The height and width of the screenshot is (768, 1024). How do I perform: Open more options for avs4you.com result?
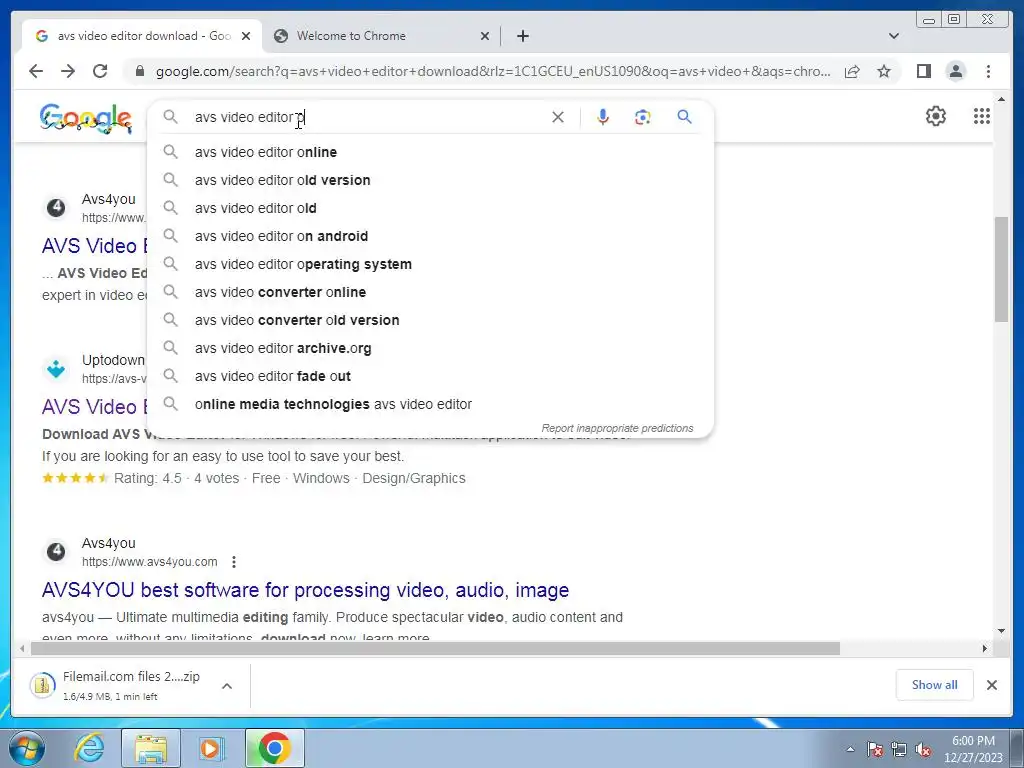(x=234, y=562)
